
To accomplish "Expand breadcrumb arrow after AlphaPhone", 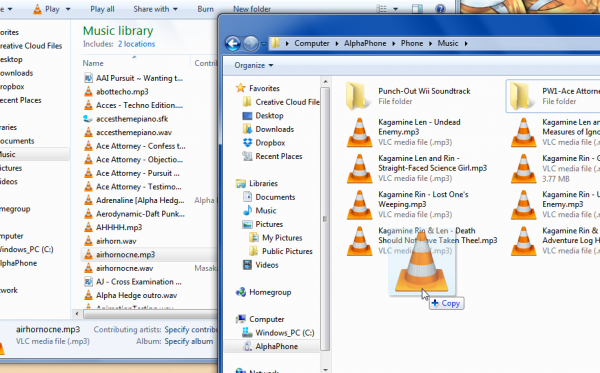I will [x=393, y=44].
